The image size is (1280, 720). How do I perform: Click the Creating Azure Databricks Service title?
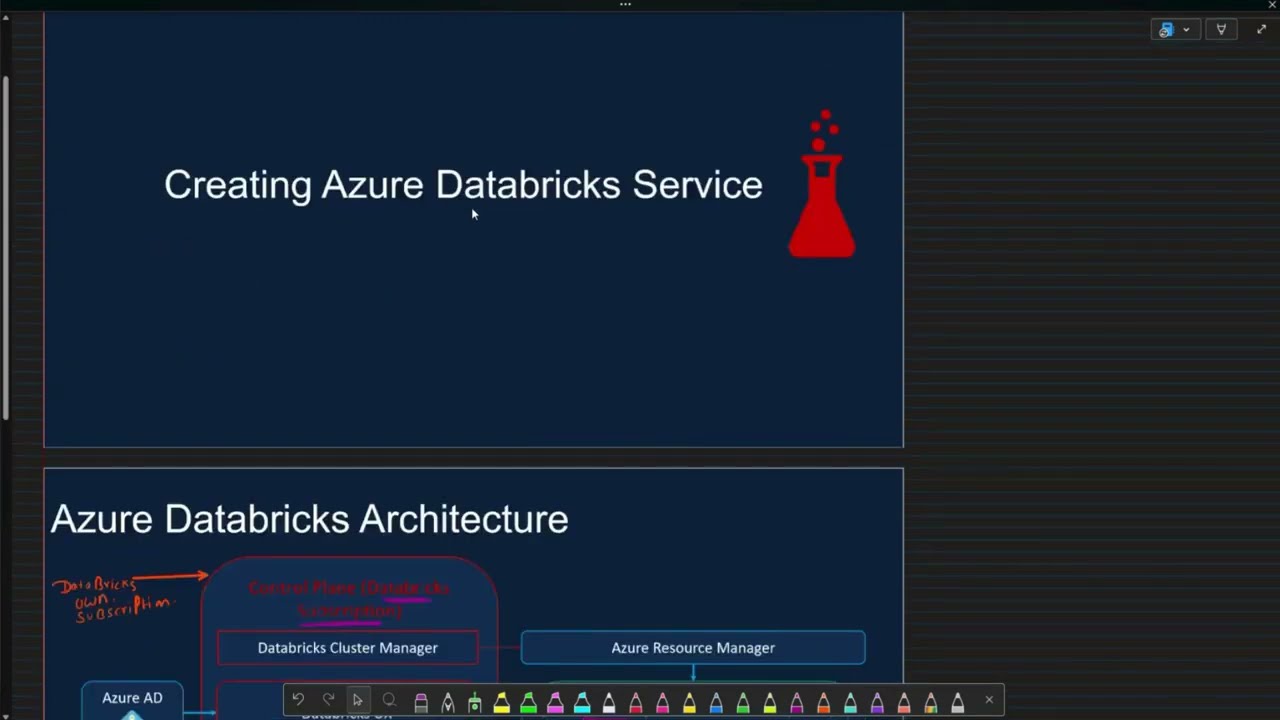pyautogui.click(x=463, y=185)
